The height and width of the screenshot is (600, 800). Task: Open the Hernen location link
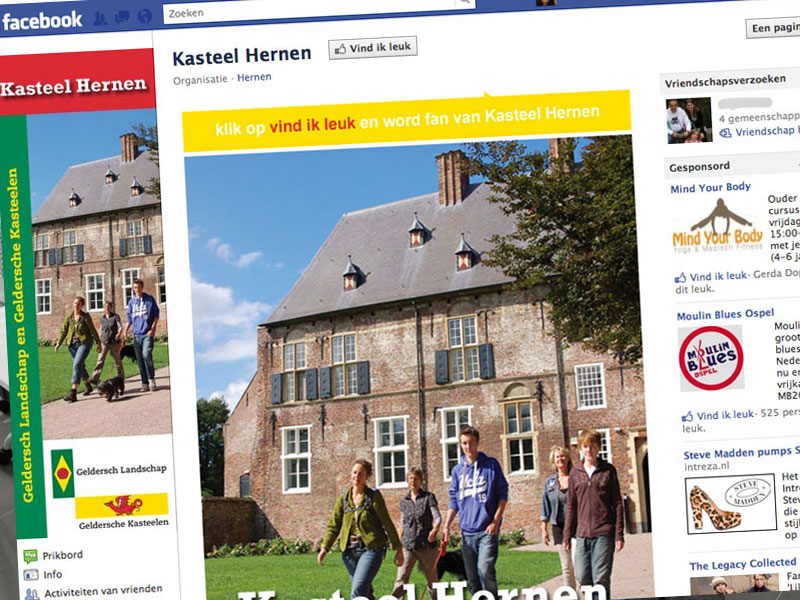(254, 78)
